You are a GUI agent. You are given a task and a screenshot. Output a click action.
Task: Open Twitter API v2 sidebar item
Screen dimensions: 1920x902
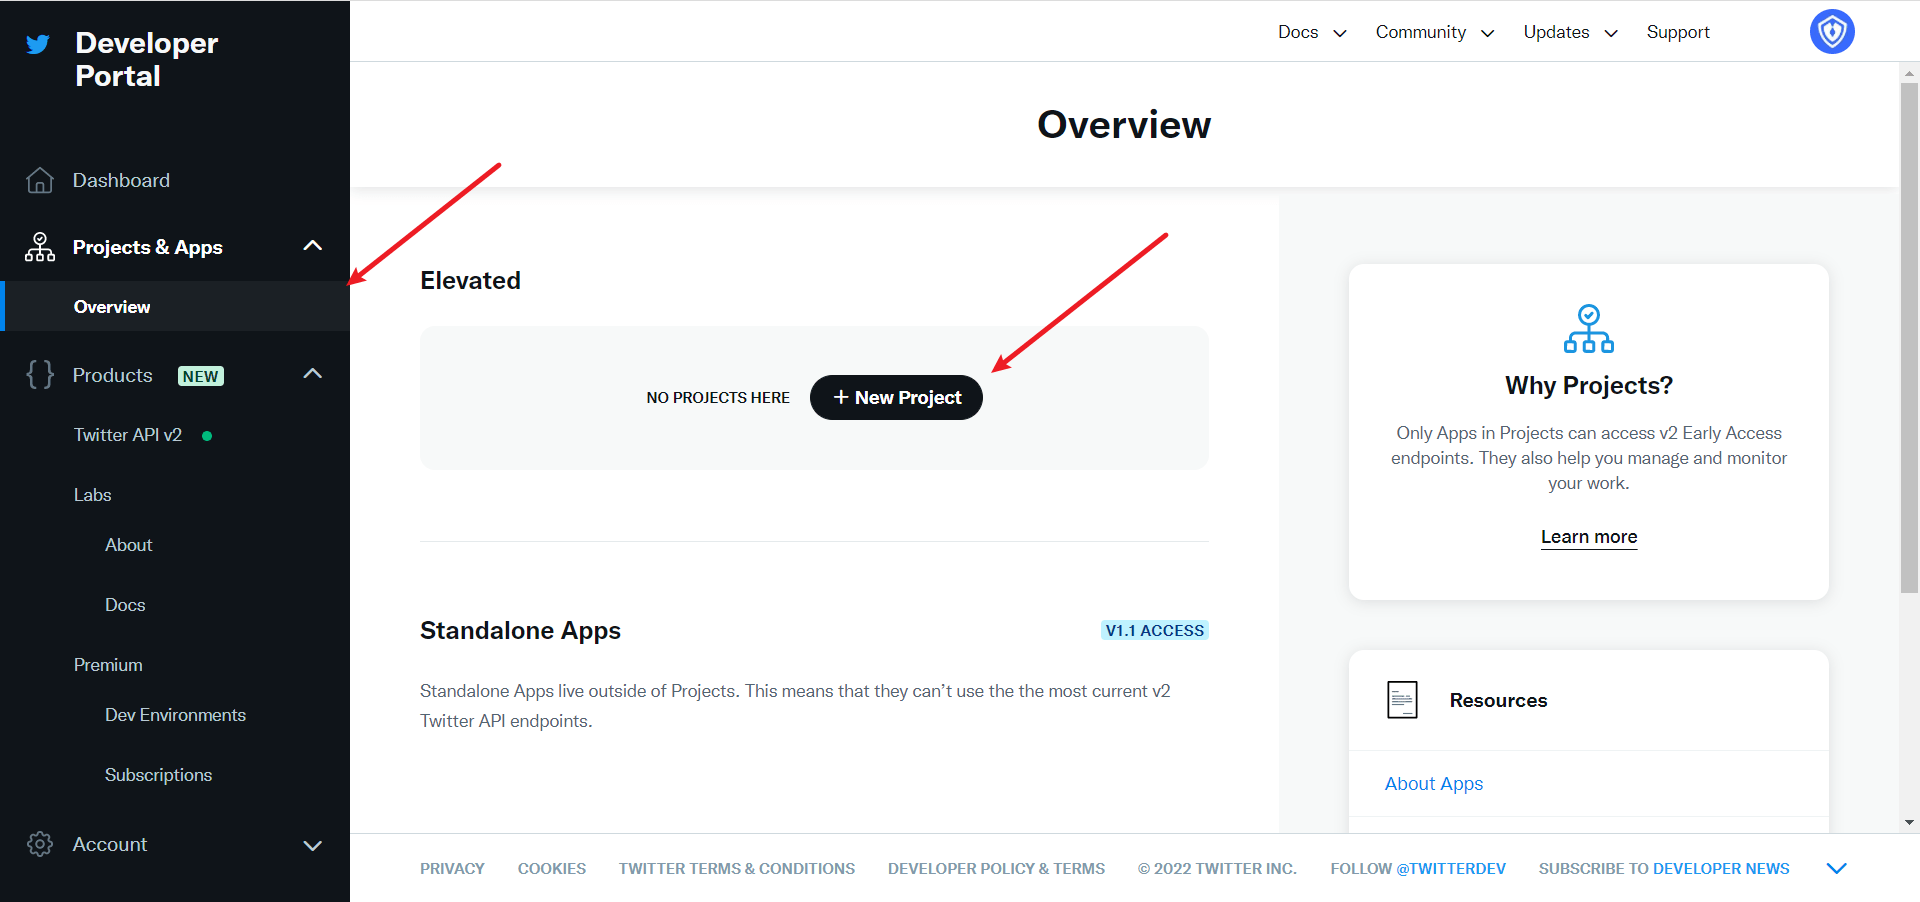coord(128,435)
